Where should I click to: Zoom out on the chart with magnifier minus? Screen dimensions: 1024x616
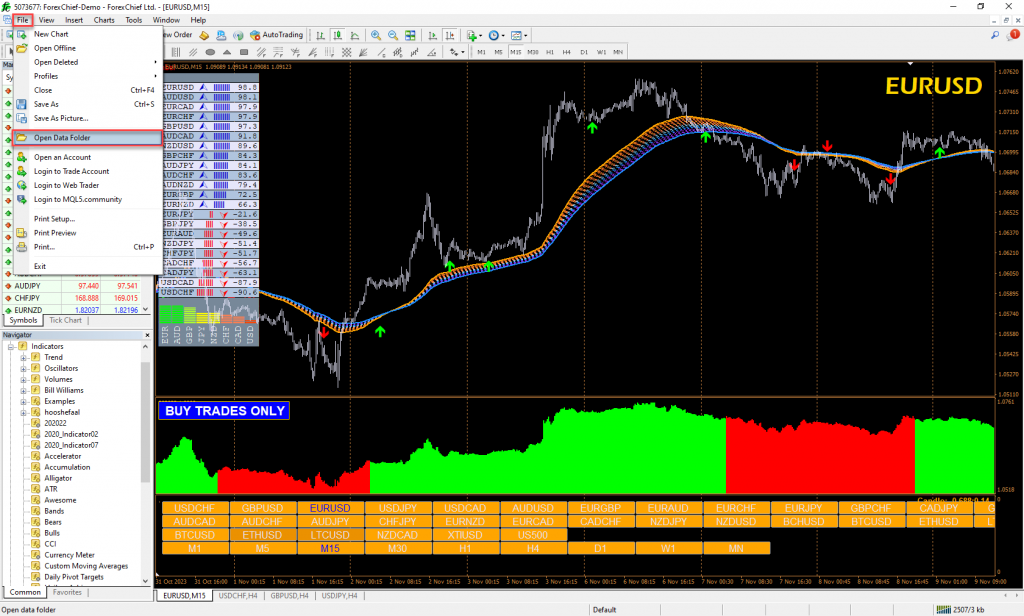393,35
